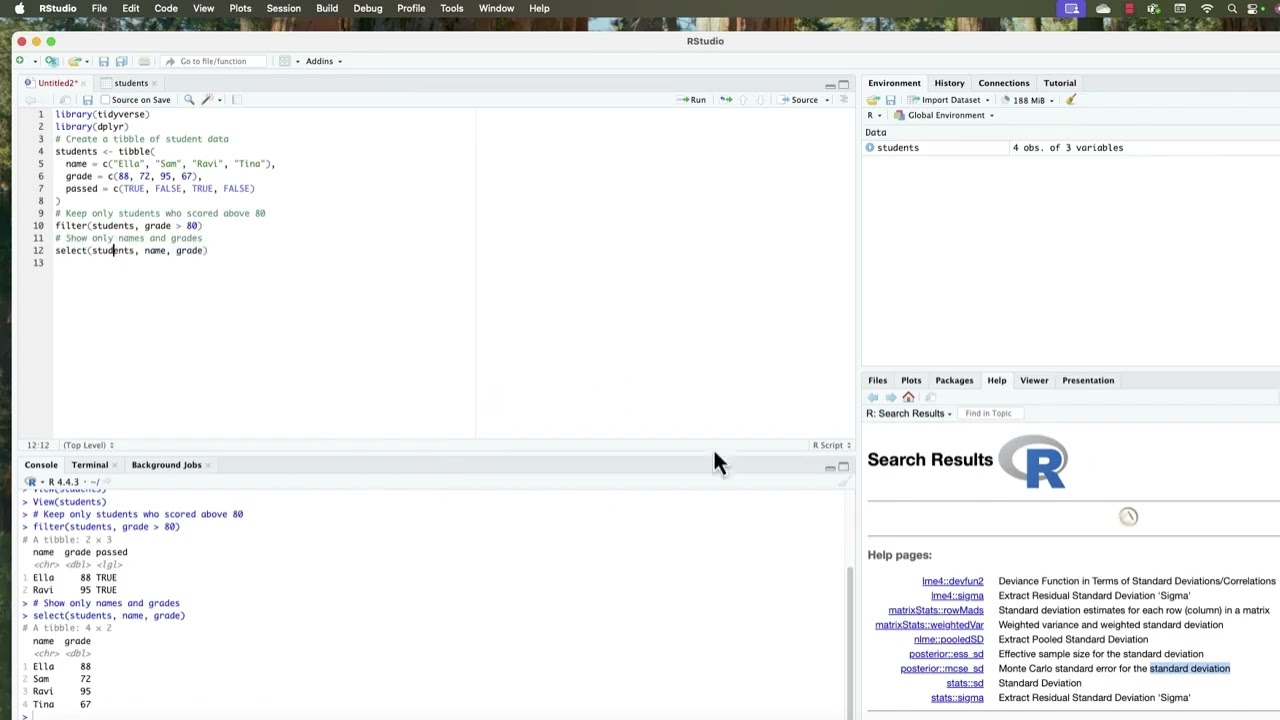This screenshot has height=720, width=1280.
Task: Click the Show in new window icon
Action: [65, 100]
